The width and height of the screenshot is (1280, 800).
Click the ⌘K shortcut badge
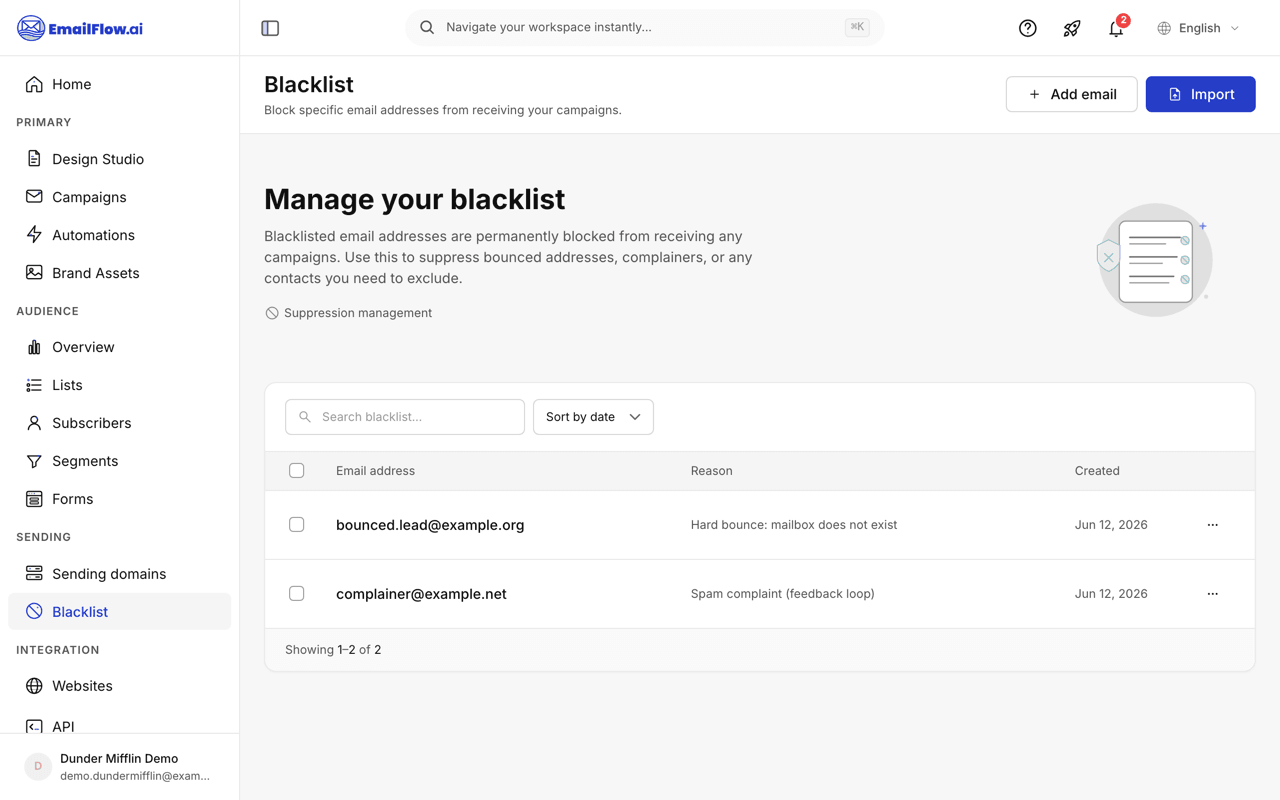click(857, 28)
